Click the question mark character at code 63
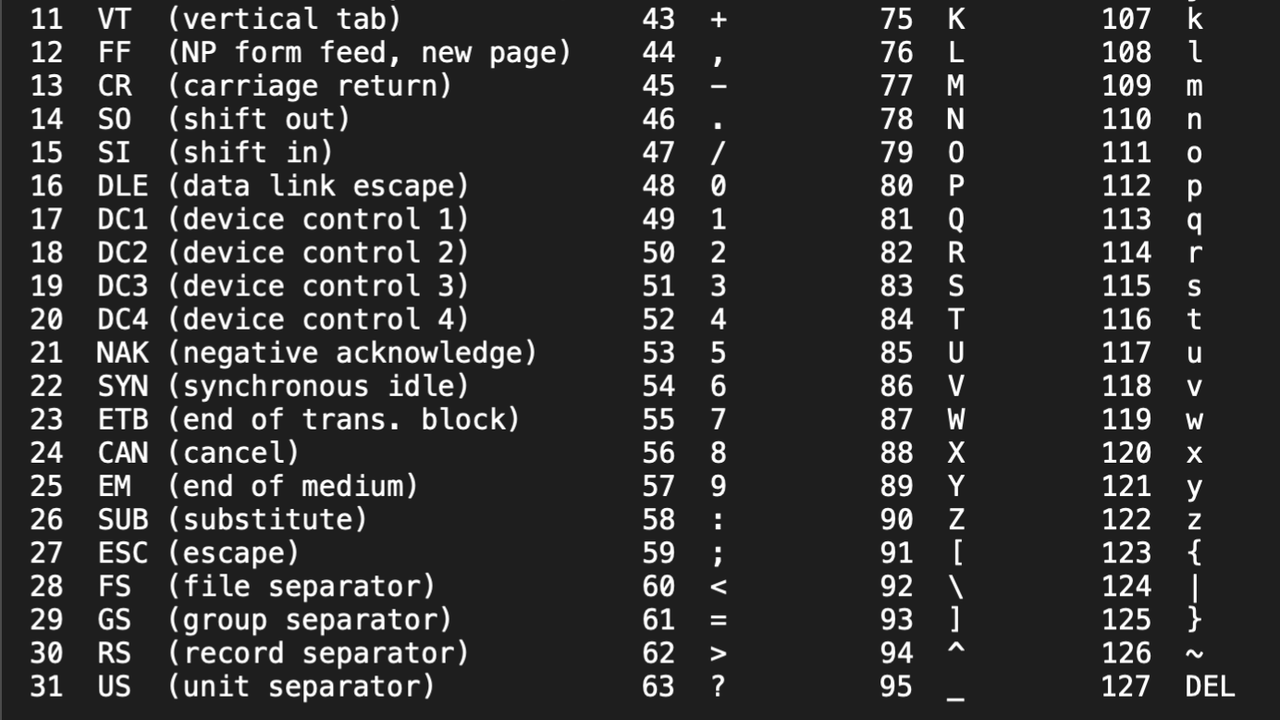Image resolution: width=1280 pixels, height=720 pixels. [718, 687]
